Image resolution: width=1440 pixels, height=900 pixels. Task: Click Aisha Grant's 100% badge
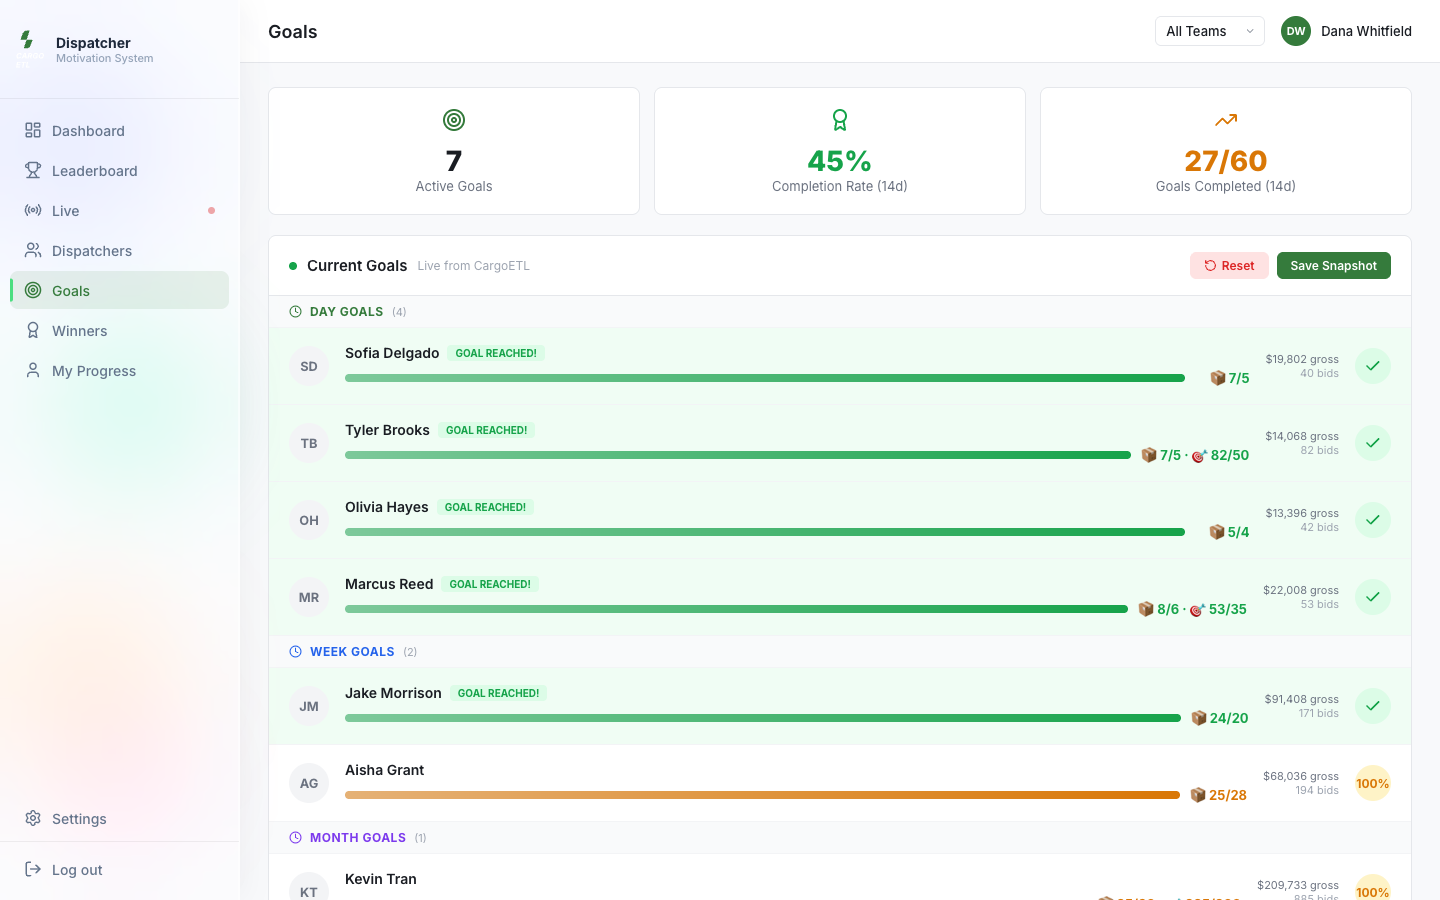tap(1373, 783)
